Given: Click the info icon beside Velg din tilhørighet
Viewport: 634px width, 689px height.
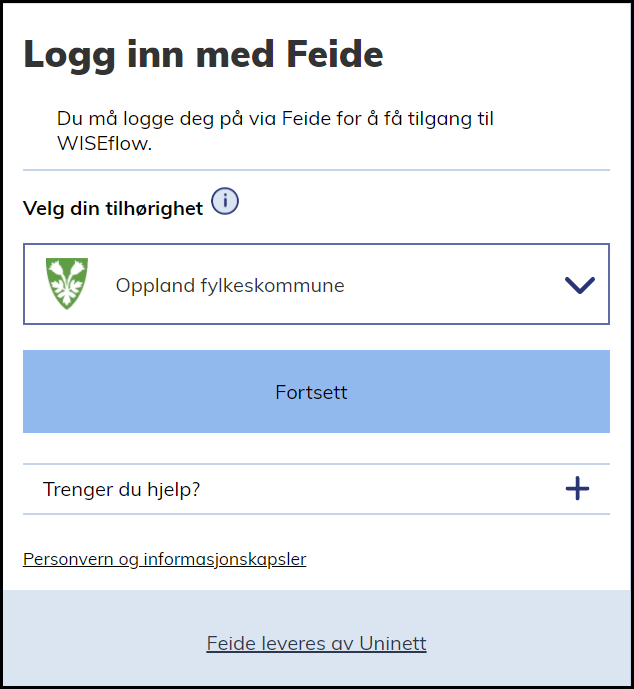Looking at the screenshot, I should [225, 201].
